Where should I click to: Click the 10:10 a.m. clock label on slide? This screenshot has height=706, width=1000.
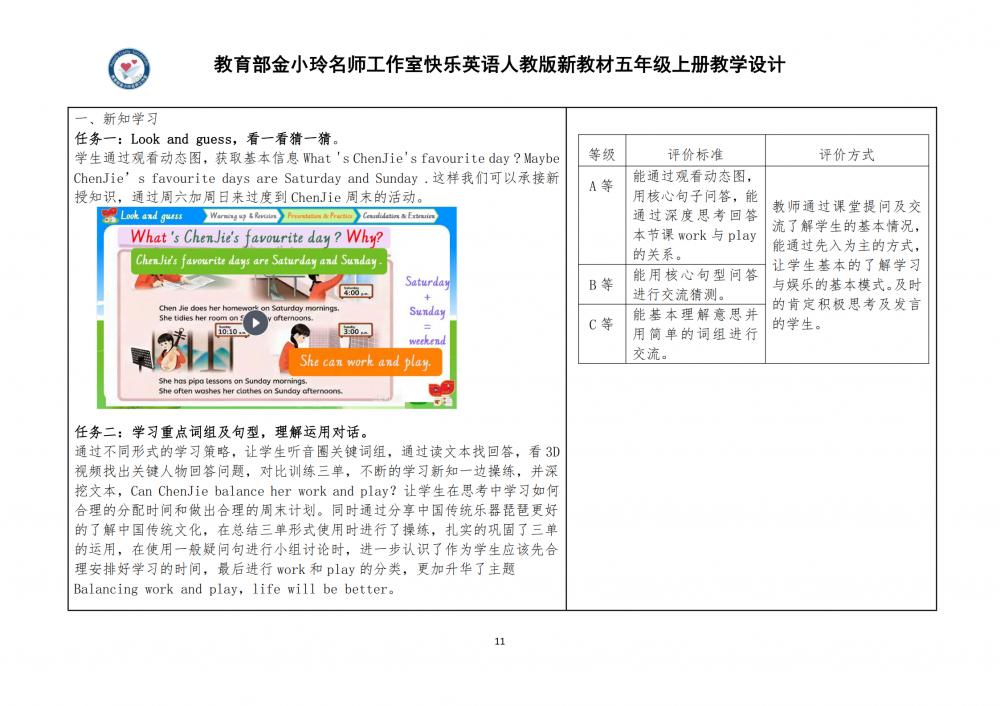pos(232,330)
